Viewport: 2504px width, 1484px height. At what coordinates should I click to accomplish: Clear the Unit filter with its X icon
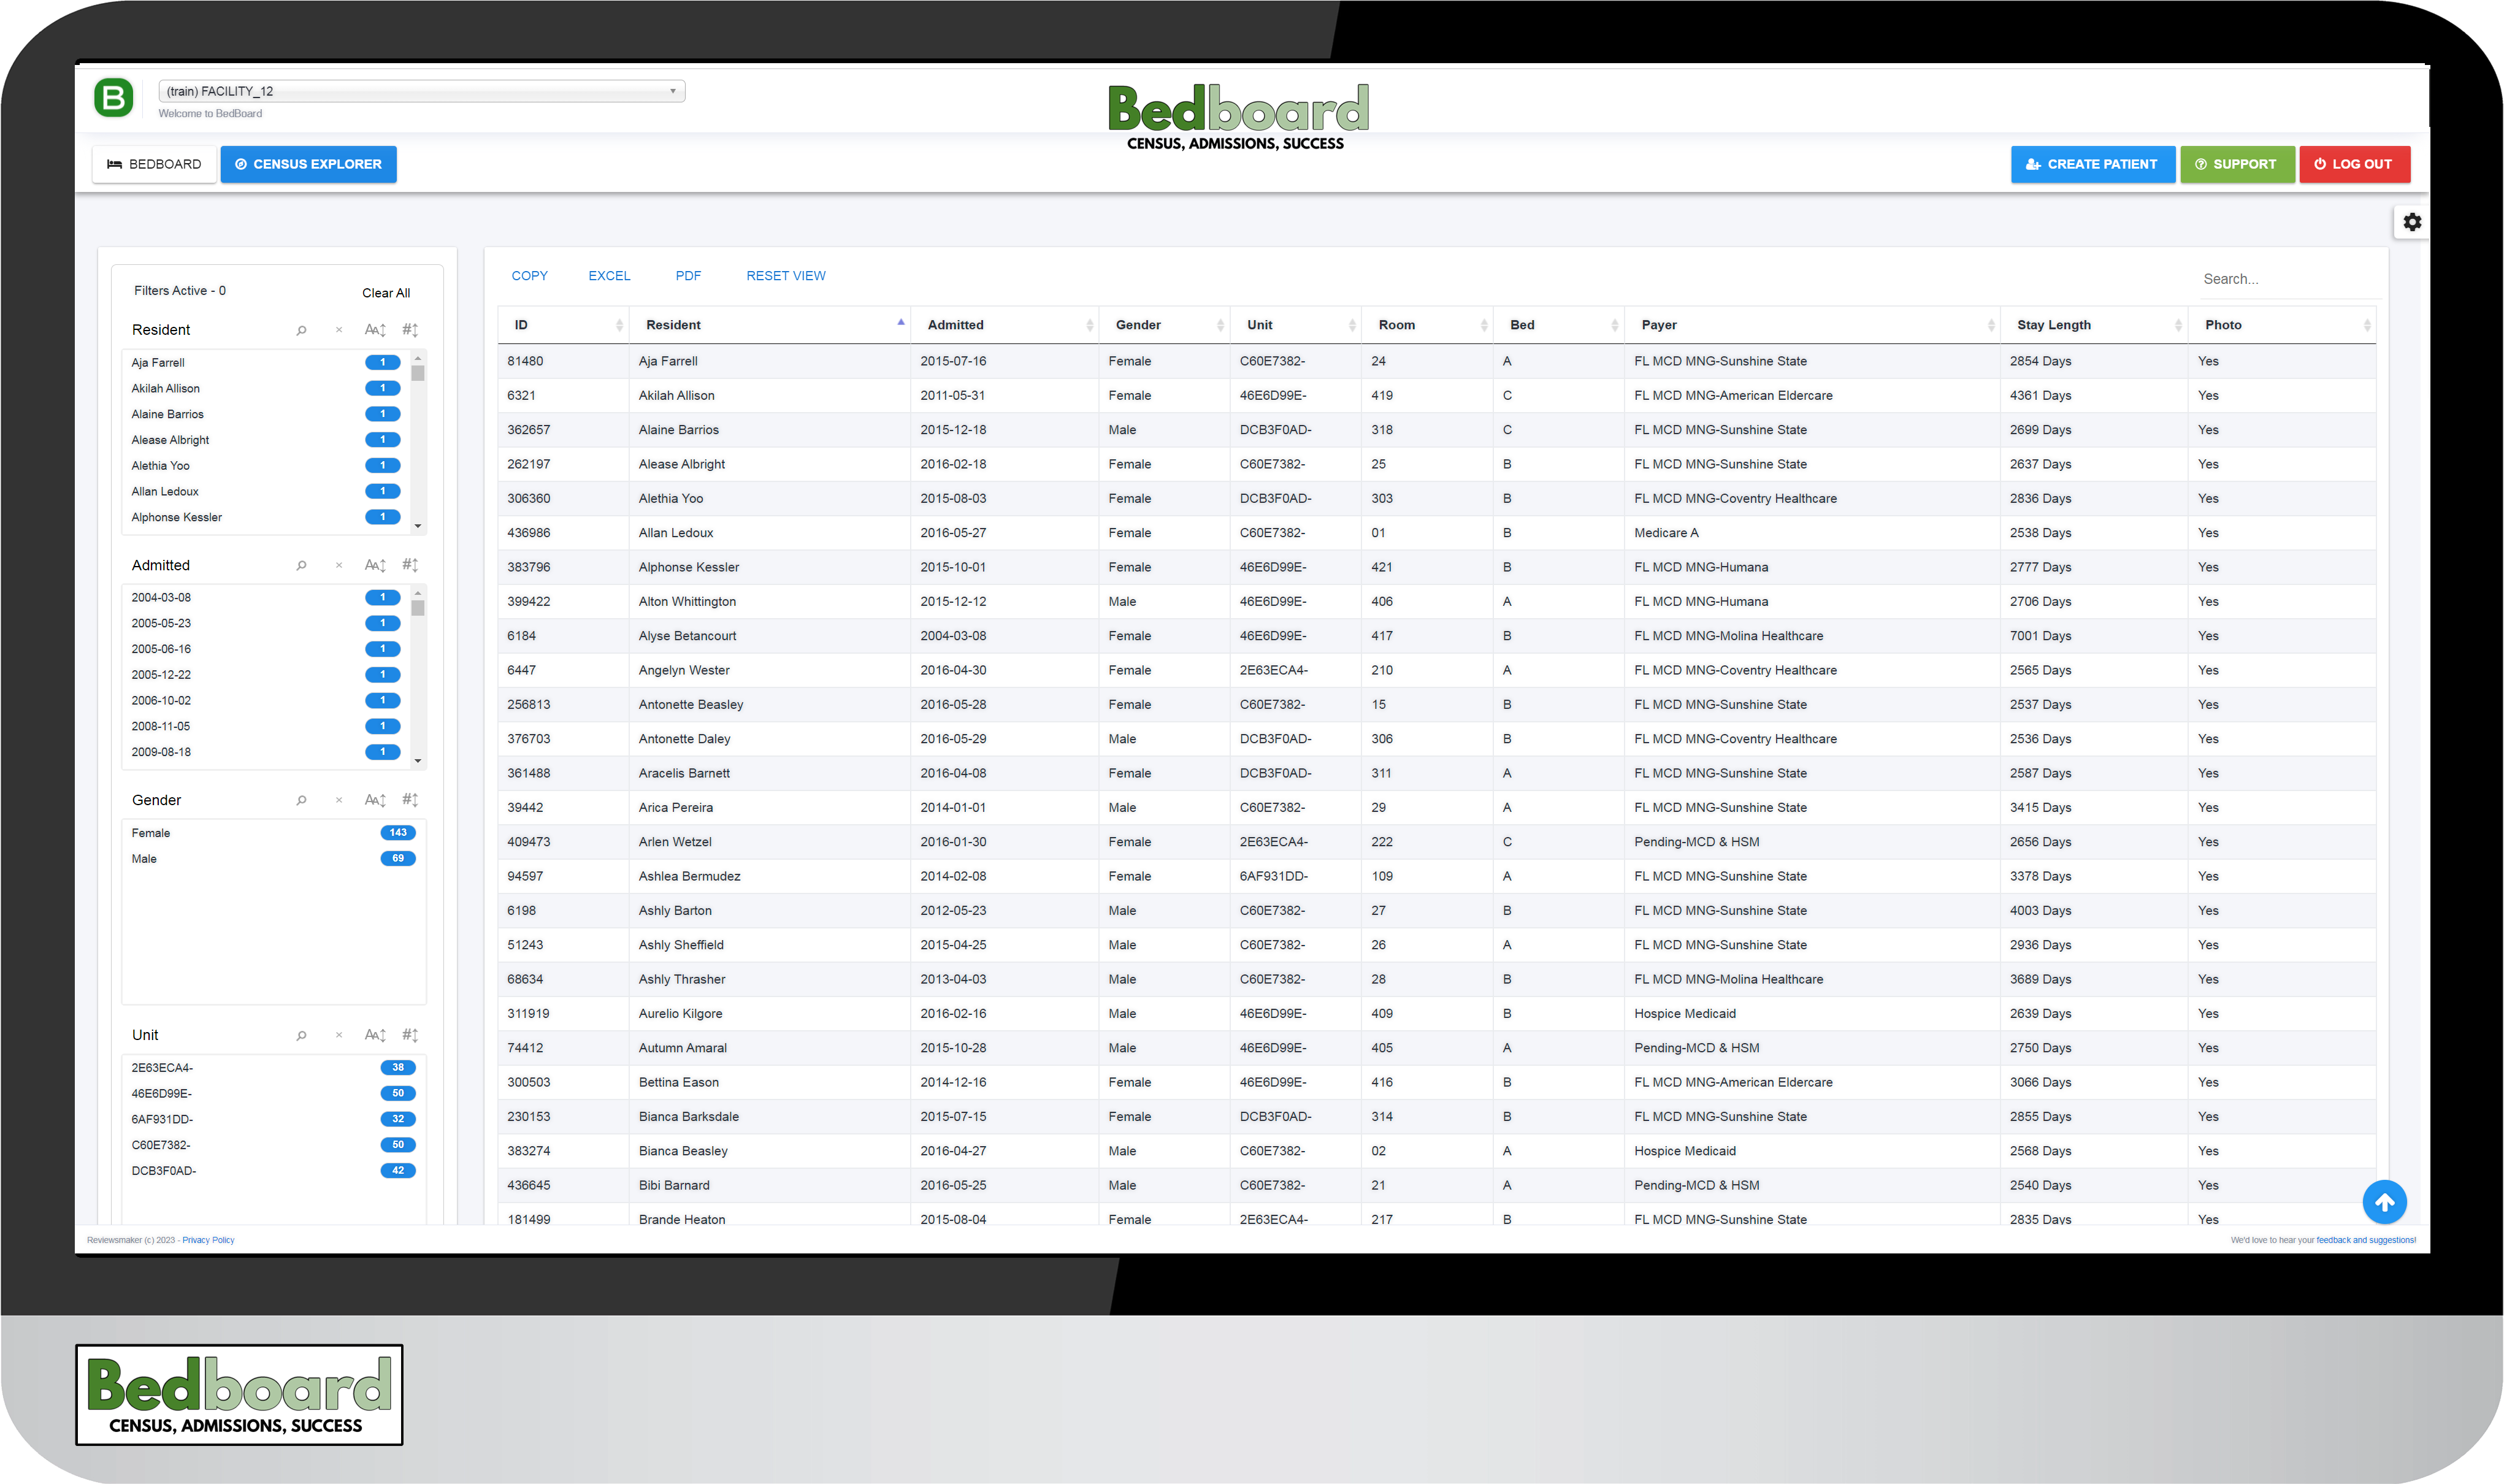tap(338, 1035)
